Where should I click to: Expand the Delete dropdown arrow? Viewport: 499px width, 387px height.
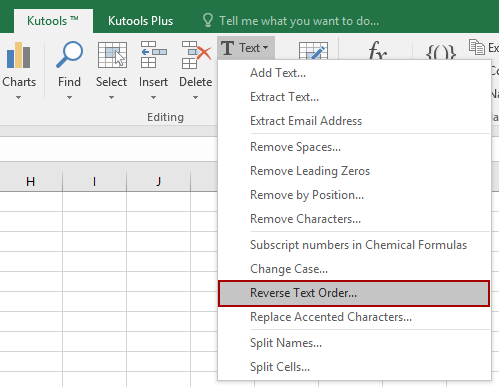(195, 97)
